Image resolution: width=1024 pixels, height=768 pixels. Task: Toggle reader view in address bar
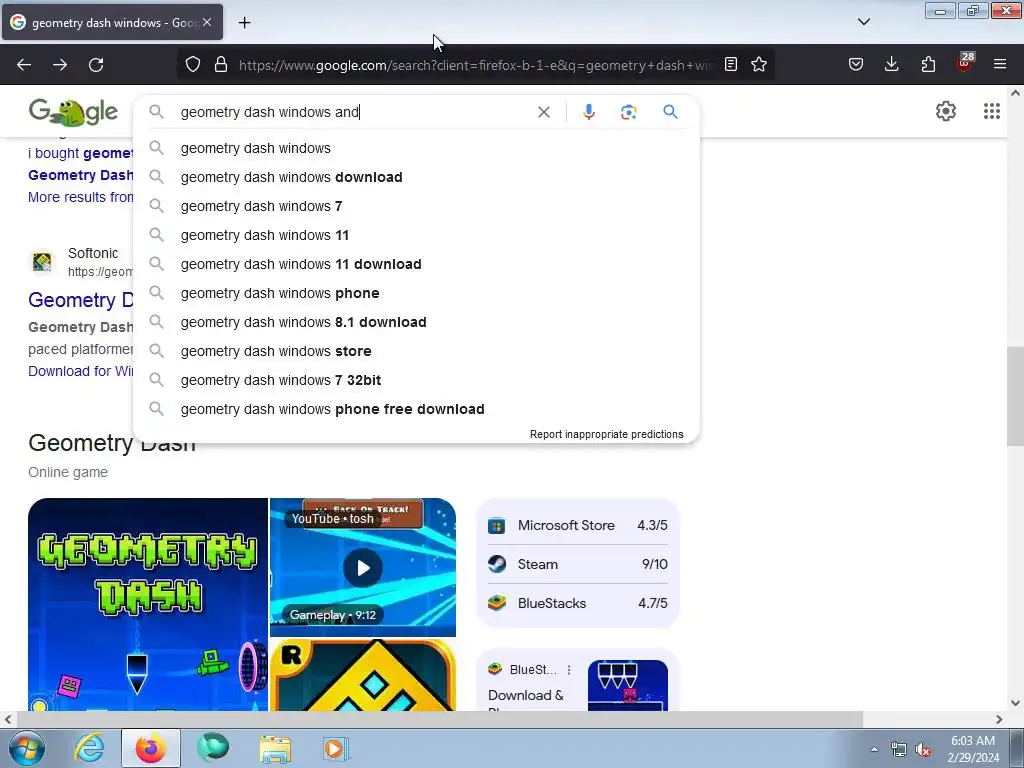[x=731, y=64]
